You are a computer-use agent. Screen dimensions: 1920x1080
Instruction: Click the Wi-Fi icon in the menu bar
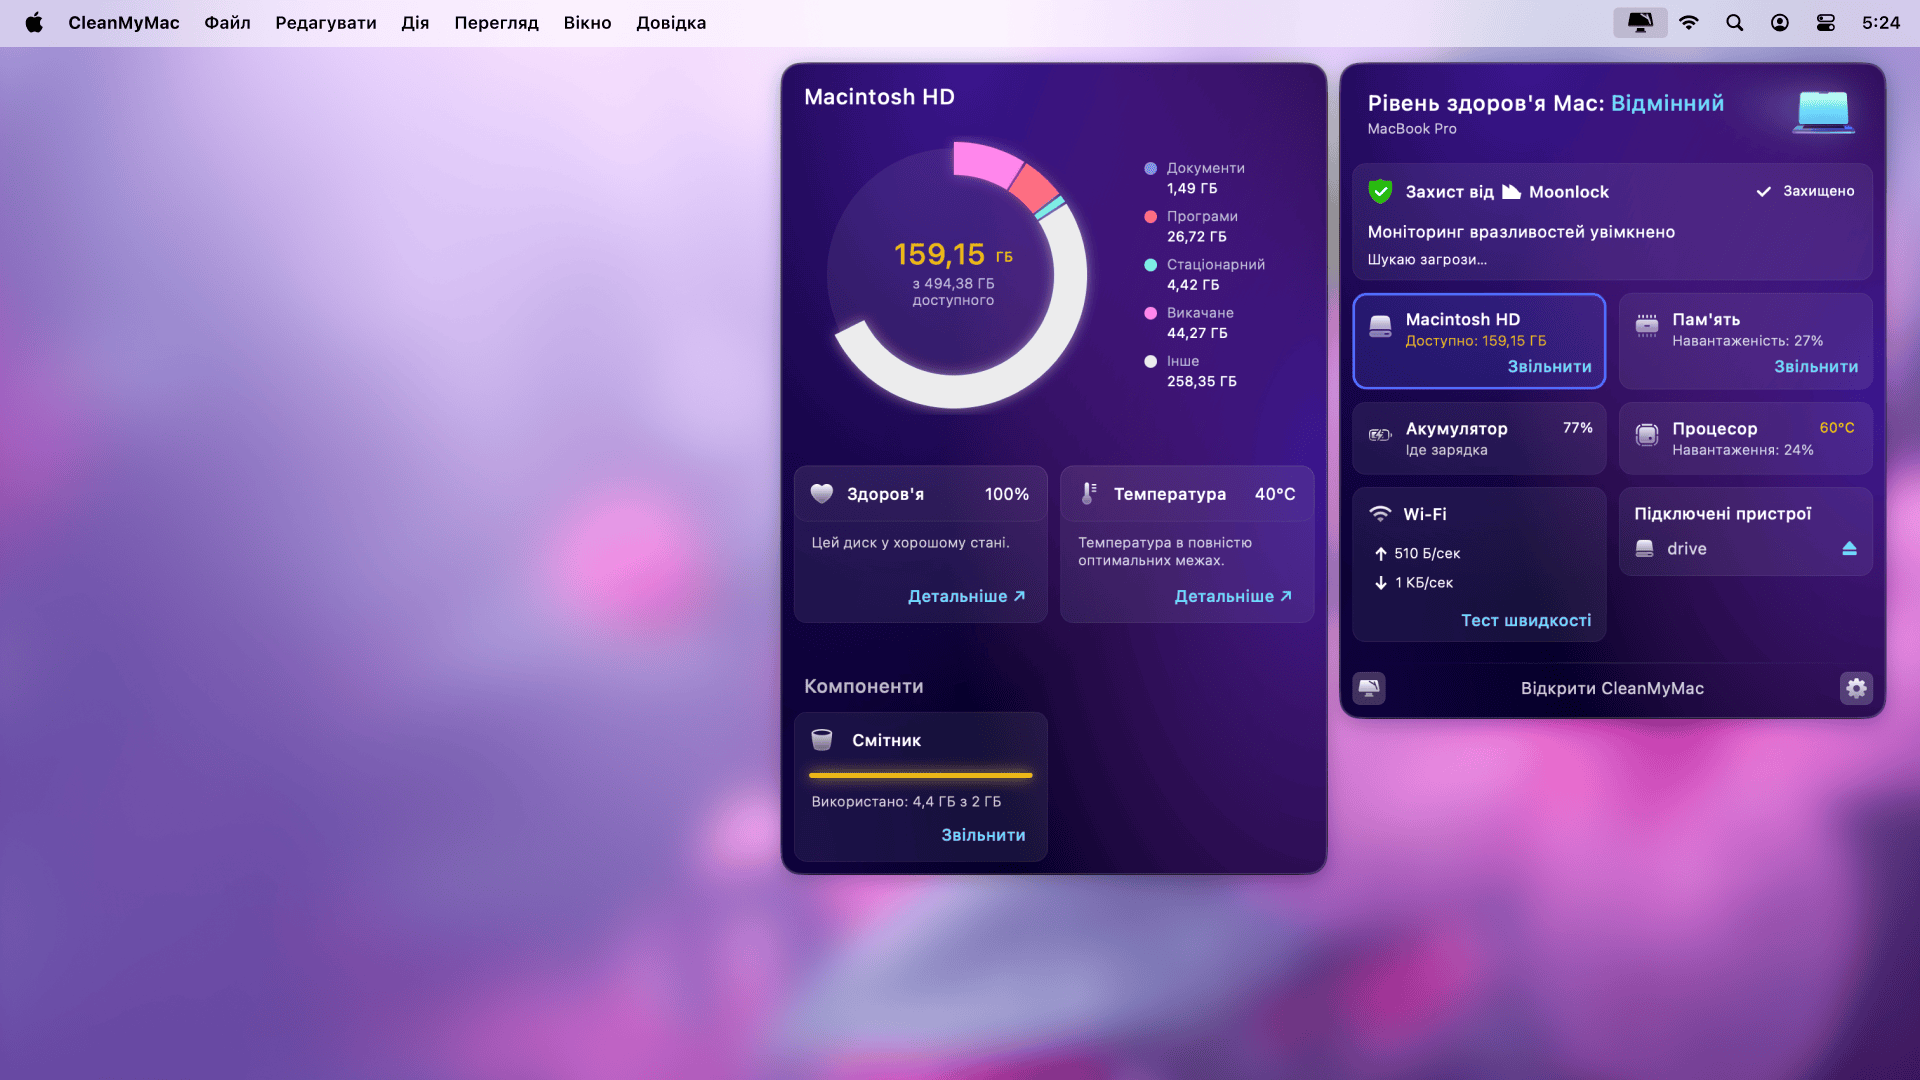pyautogui.click(x=1689, y=22)
